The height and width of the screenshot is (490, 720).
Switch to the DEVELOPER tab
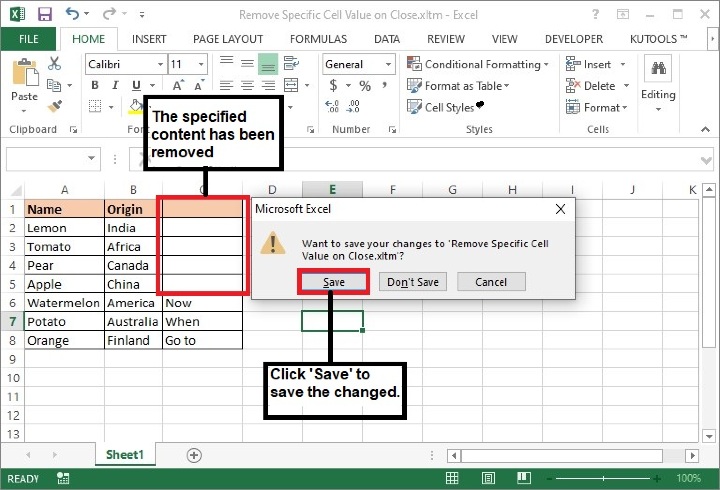pyautogui.click(x=574, y=39)
